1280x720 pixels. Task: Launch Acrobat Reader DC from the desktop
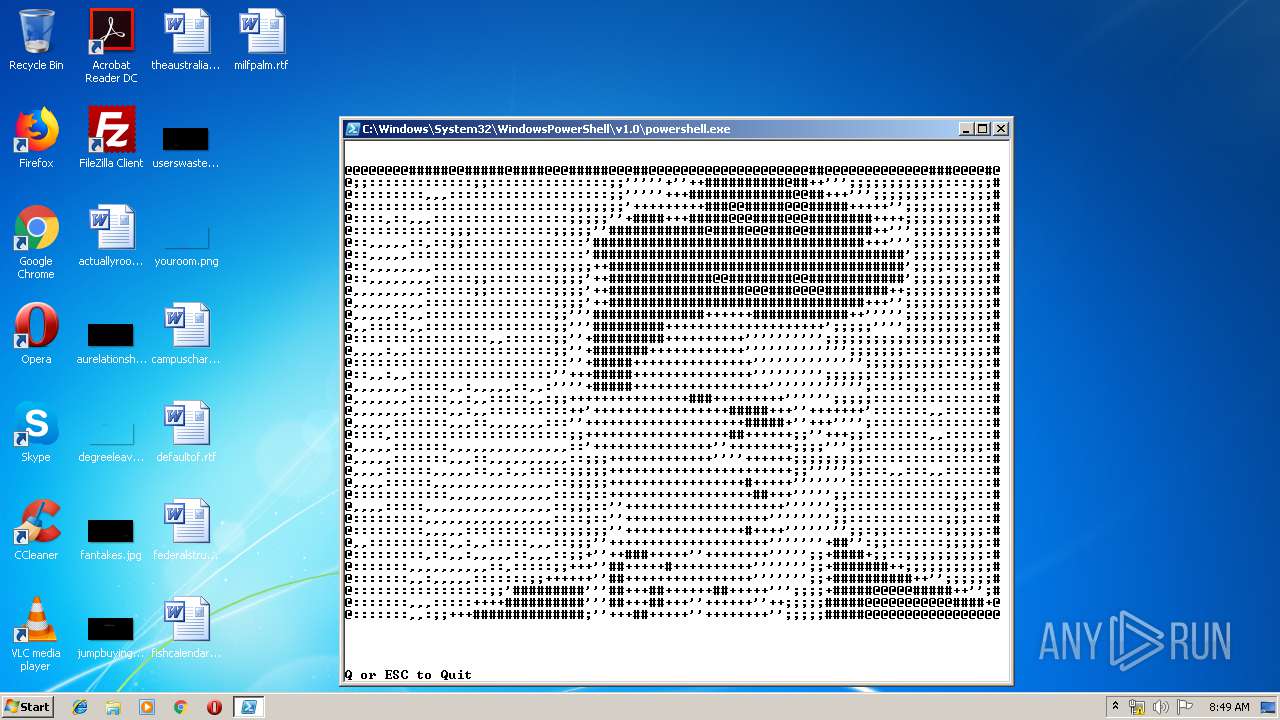click(111, 46)
